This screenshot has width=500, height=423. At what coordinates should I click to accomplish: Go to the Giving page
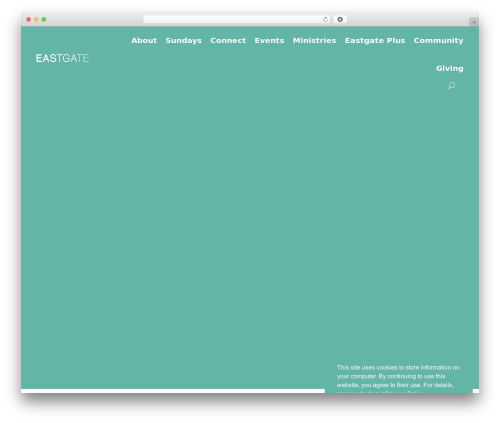pyautogui.click(x=450, y=68)
